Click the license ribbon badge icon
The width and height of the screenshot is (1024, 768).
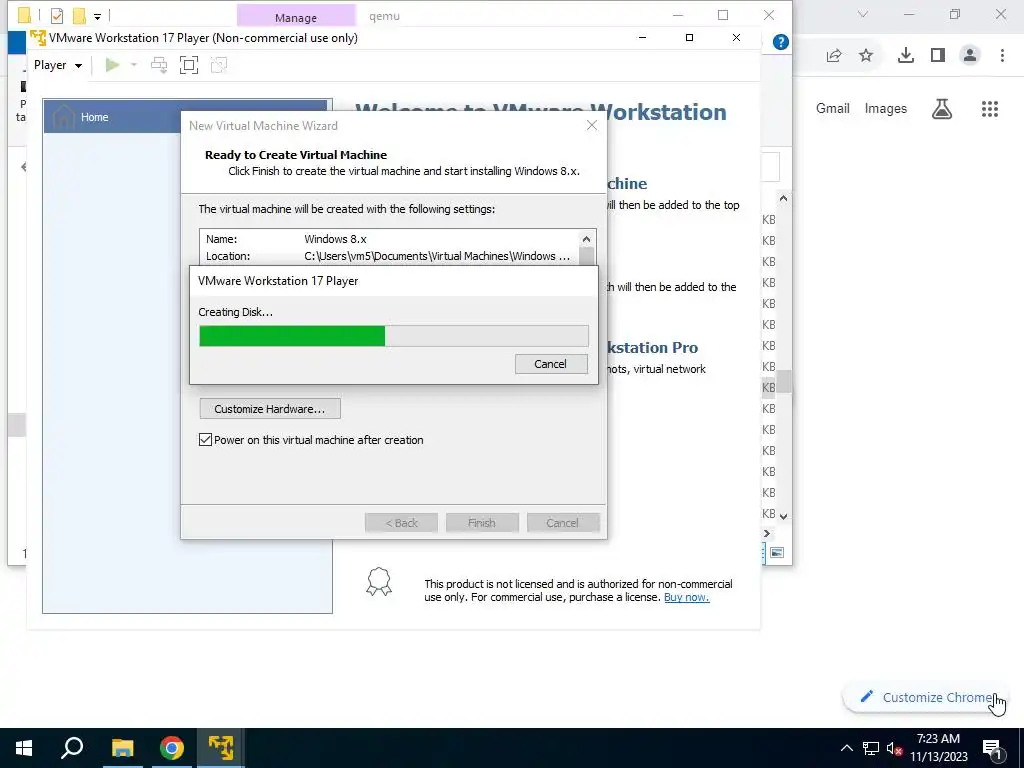coord(379,581)
